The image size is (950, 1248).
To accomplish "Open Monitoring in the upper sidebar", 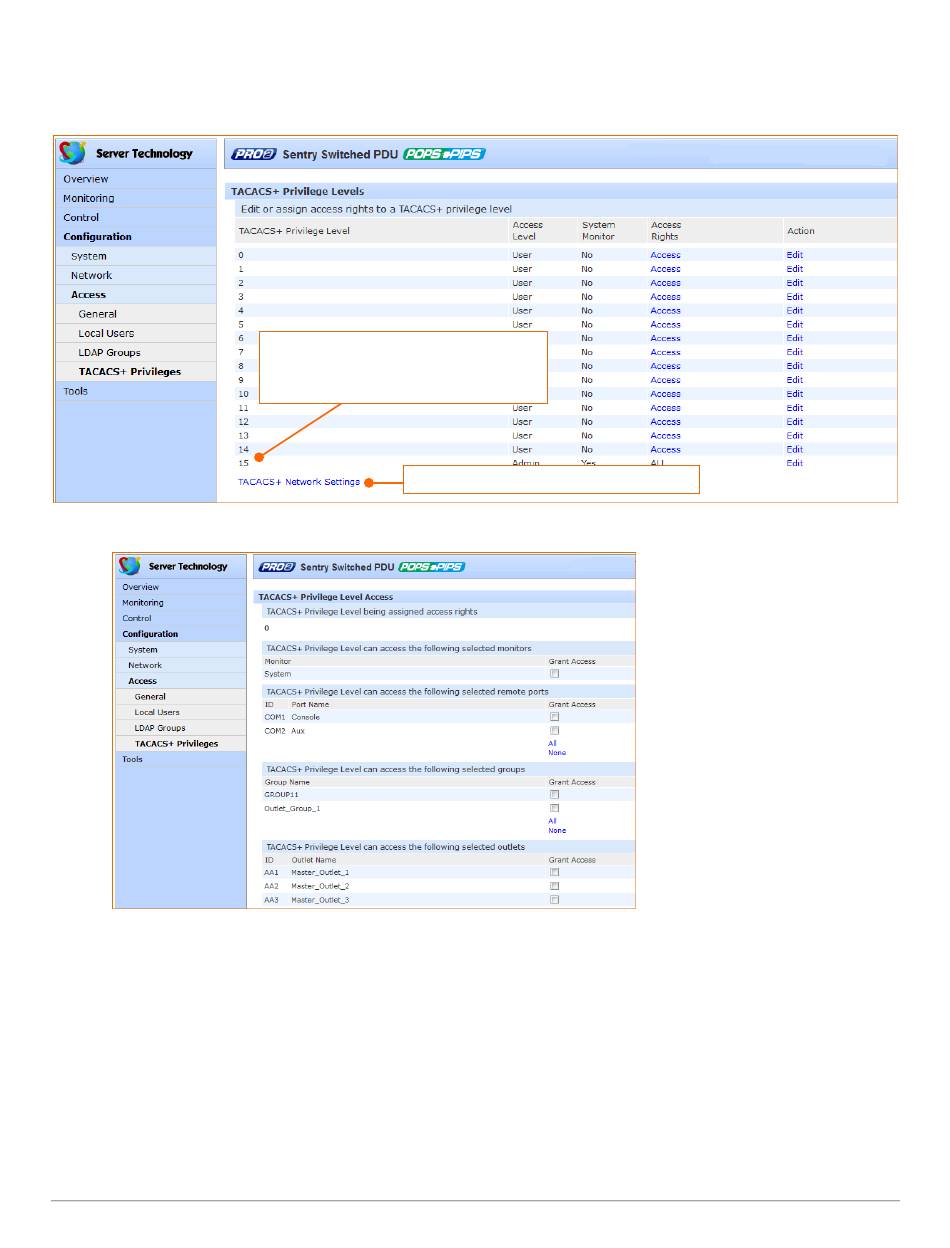I will click(x=89, y=198).
